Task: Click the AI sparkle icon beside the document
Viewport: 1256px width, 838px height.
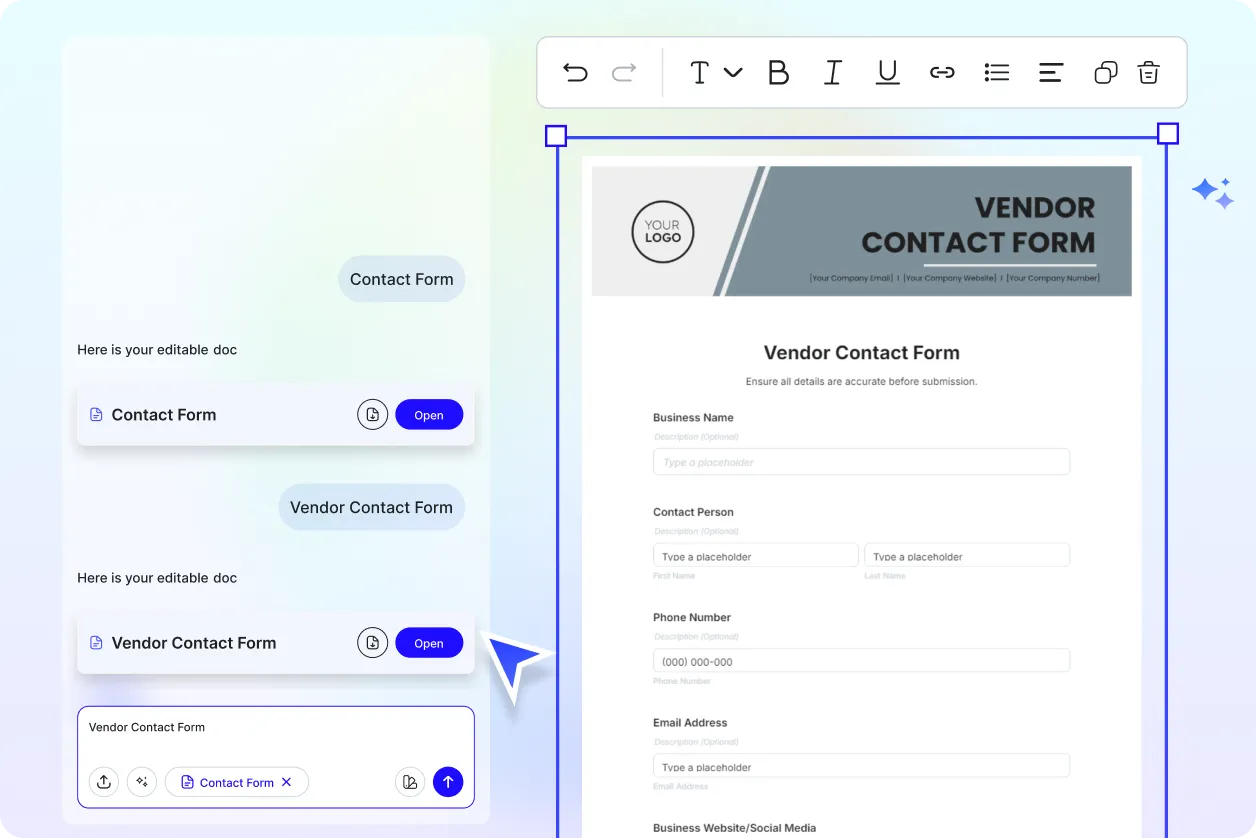Action: click(x=1213, y=192)
